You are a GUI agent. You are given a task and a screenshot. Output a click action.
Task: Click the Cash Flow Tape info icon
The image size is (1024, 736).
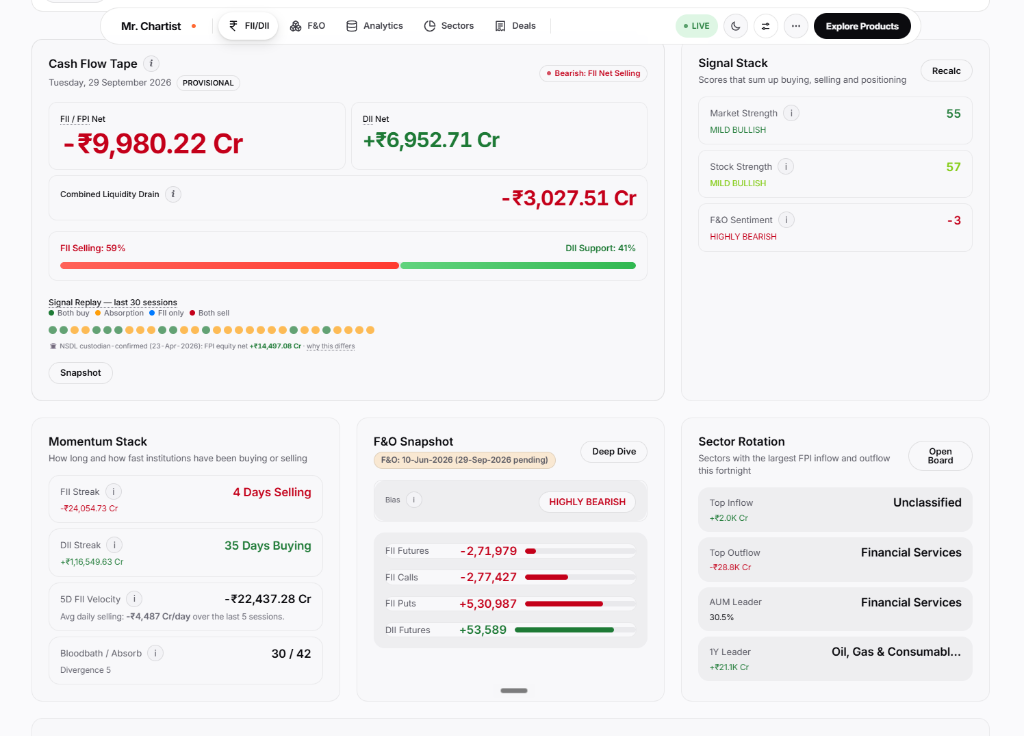tap(151, 63)
